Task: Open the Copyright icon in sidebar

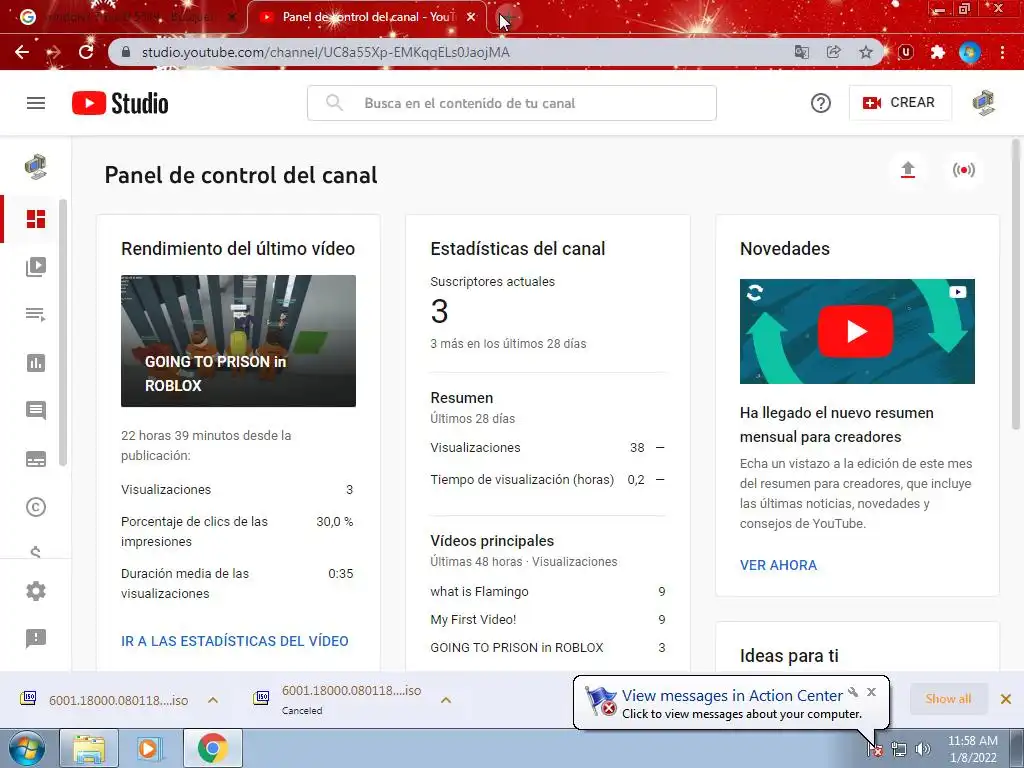Action: (36, 507)
